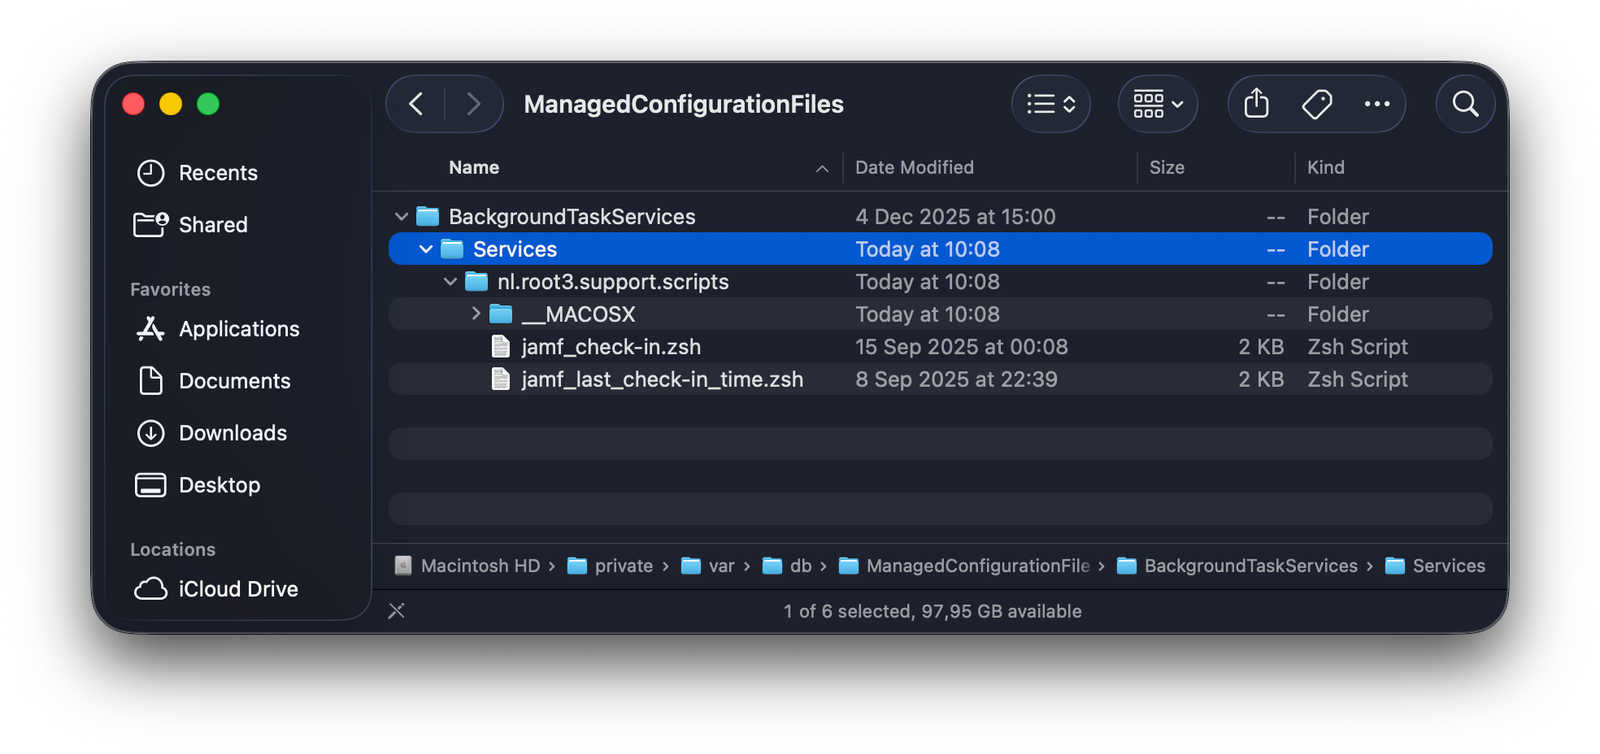
Task: Select jamf_last_check-in_time.zsh script
Action: point(661,380)
